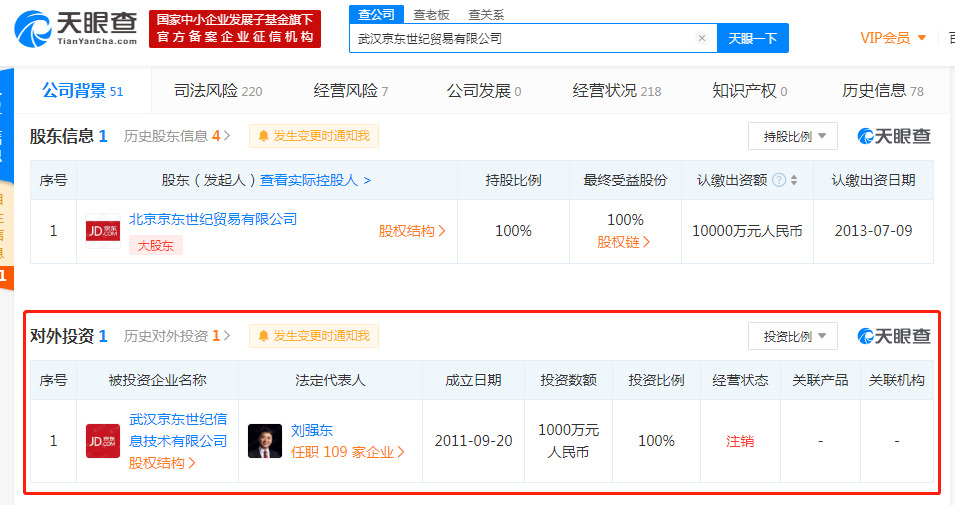Select the 查关系 search tab
The height and width of the screenshot is (505, 955).
pyautogui.click(x=486, y=14)
